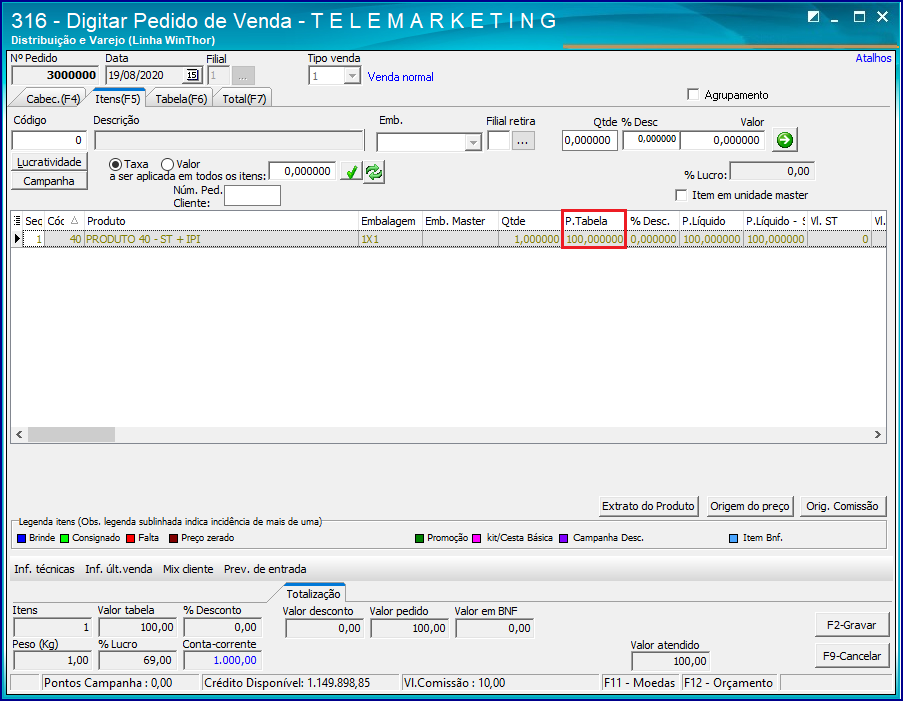Click the purple Campanha Desc. swatch
The width and height of the screenshot is (903, 701).
coord(564,539)
